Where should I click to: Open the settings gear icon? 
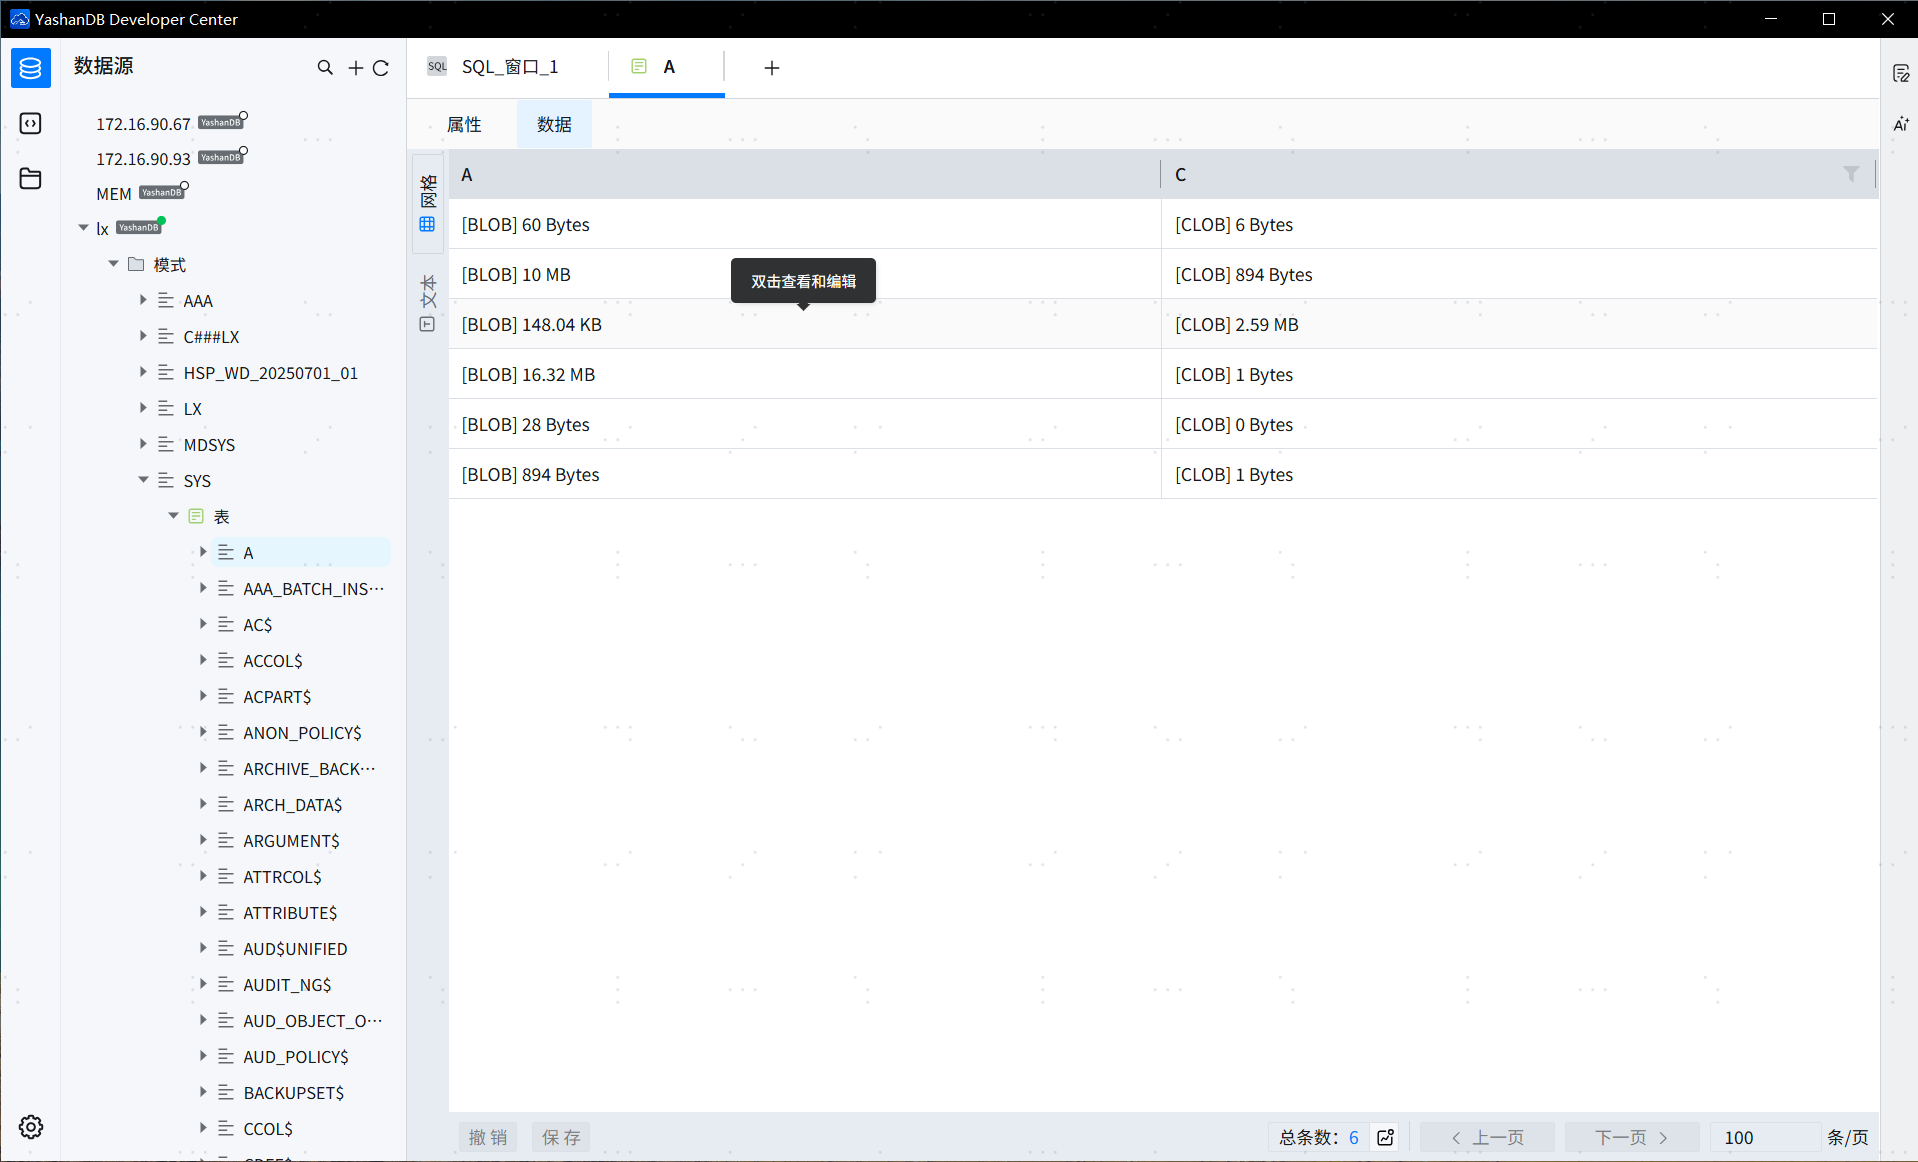click(x=31, y=1127)
